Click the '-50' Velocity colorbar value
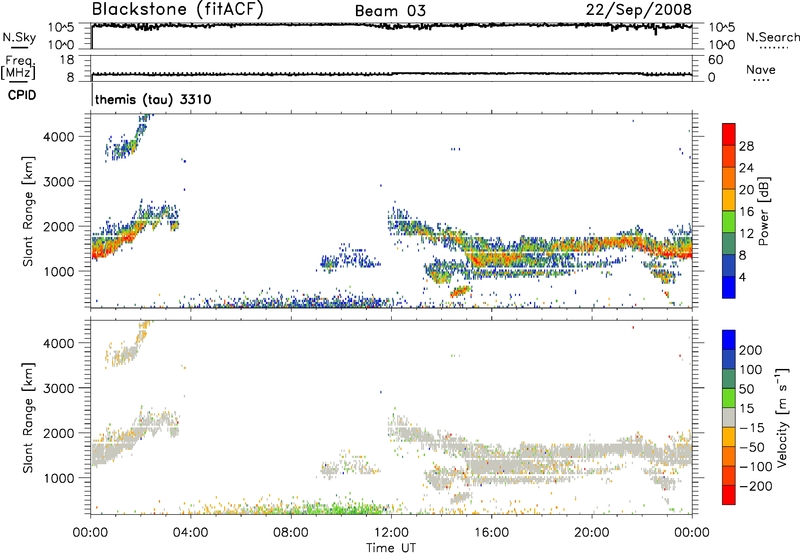Image resolution: width=800 pixels, height=554 pixels. pos(752,447)
